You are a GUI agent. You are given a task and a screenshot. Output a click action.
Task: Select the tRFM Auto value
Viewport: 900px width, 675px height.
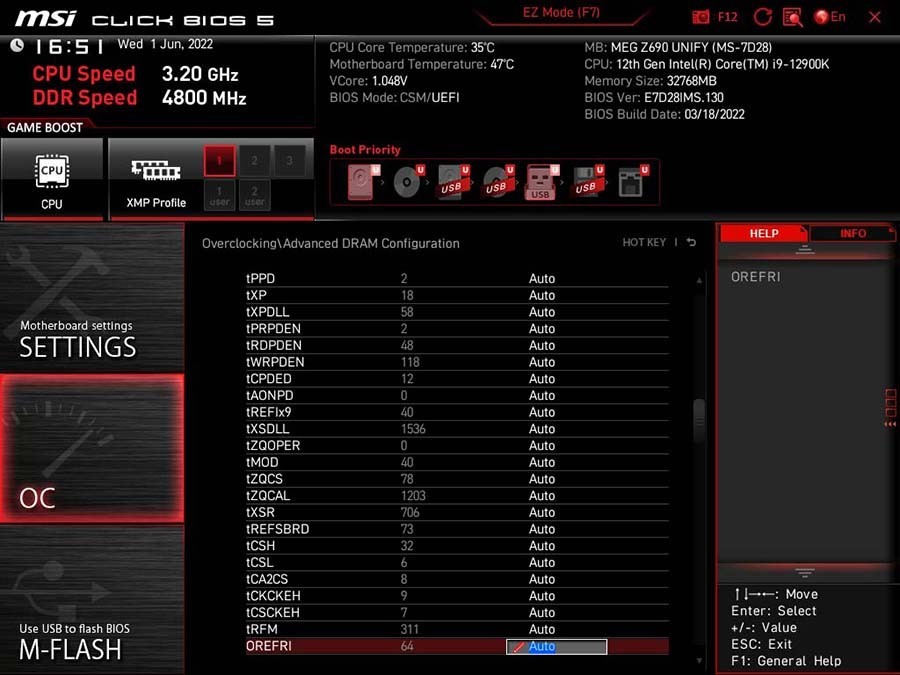coord(541,629)
